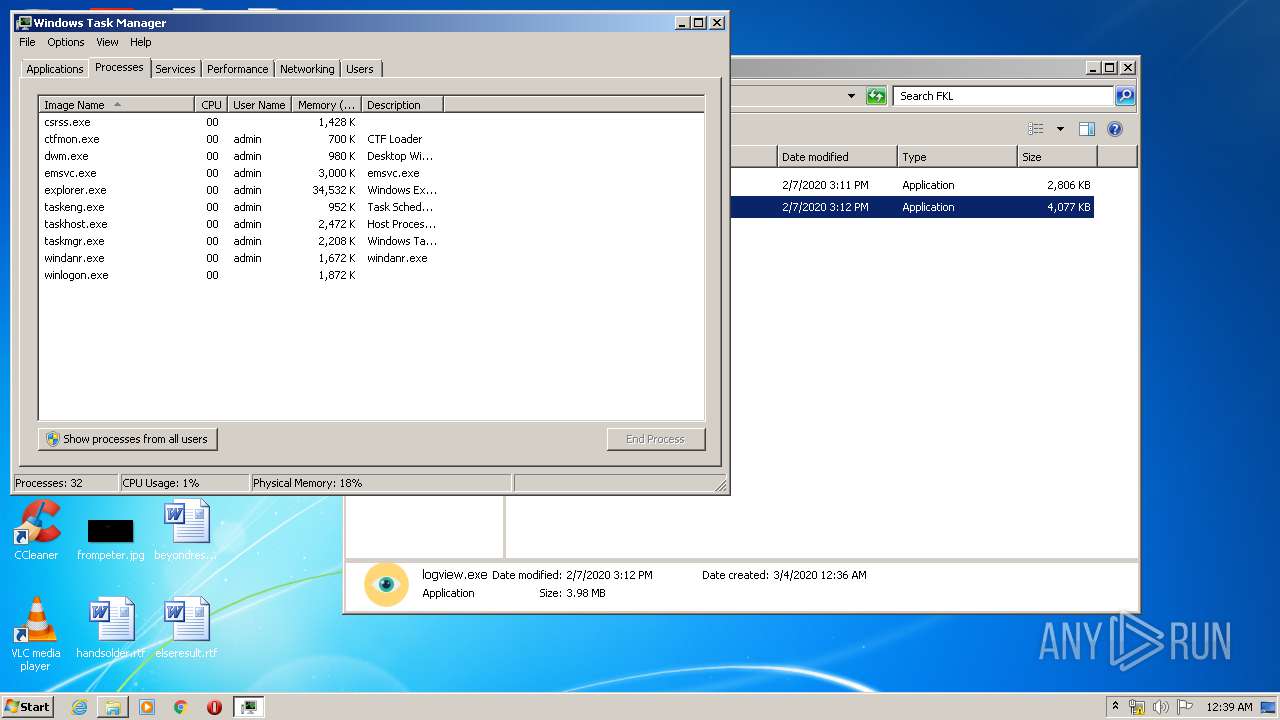This screenshot has width=1280, height=720.
Task: Click the change view icon in Explorer
Action: (x=1036, y=129)
